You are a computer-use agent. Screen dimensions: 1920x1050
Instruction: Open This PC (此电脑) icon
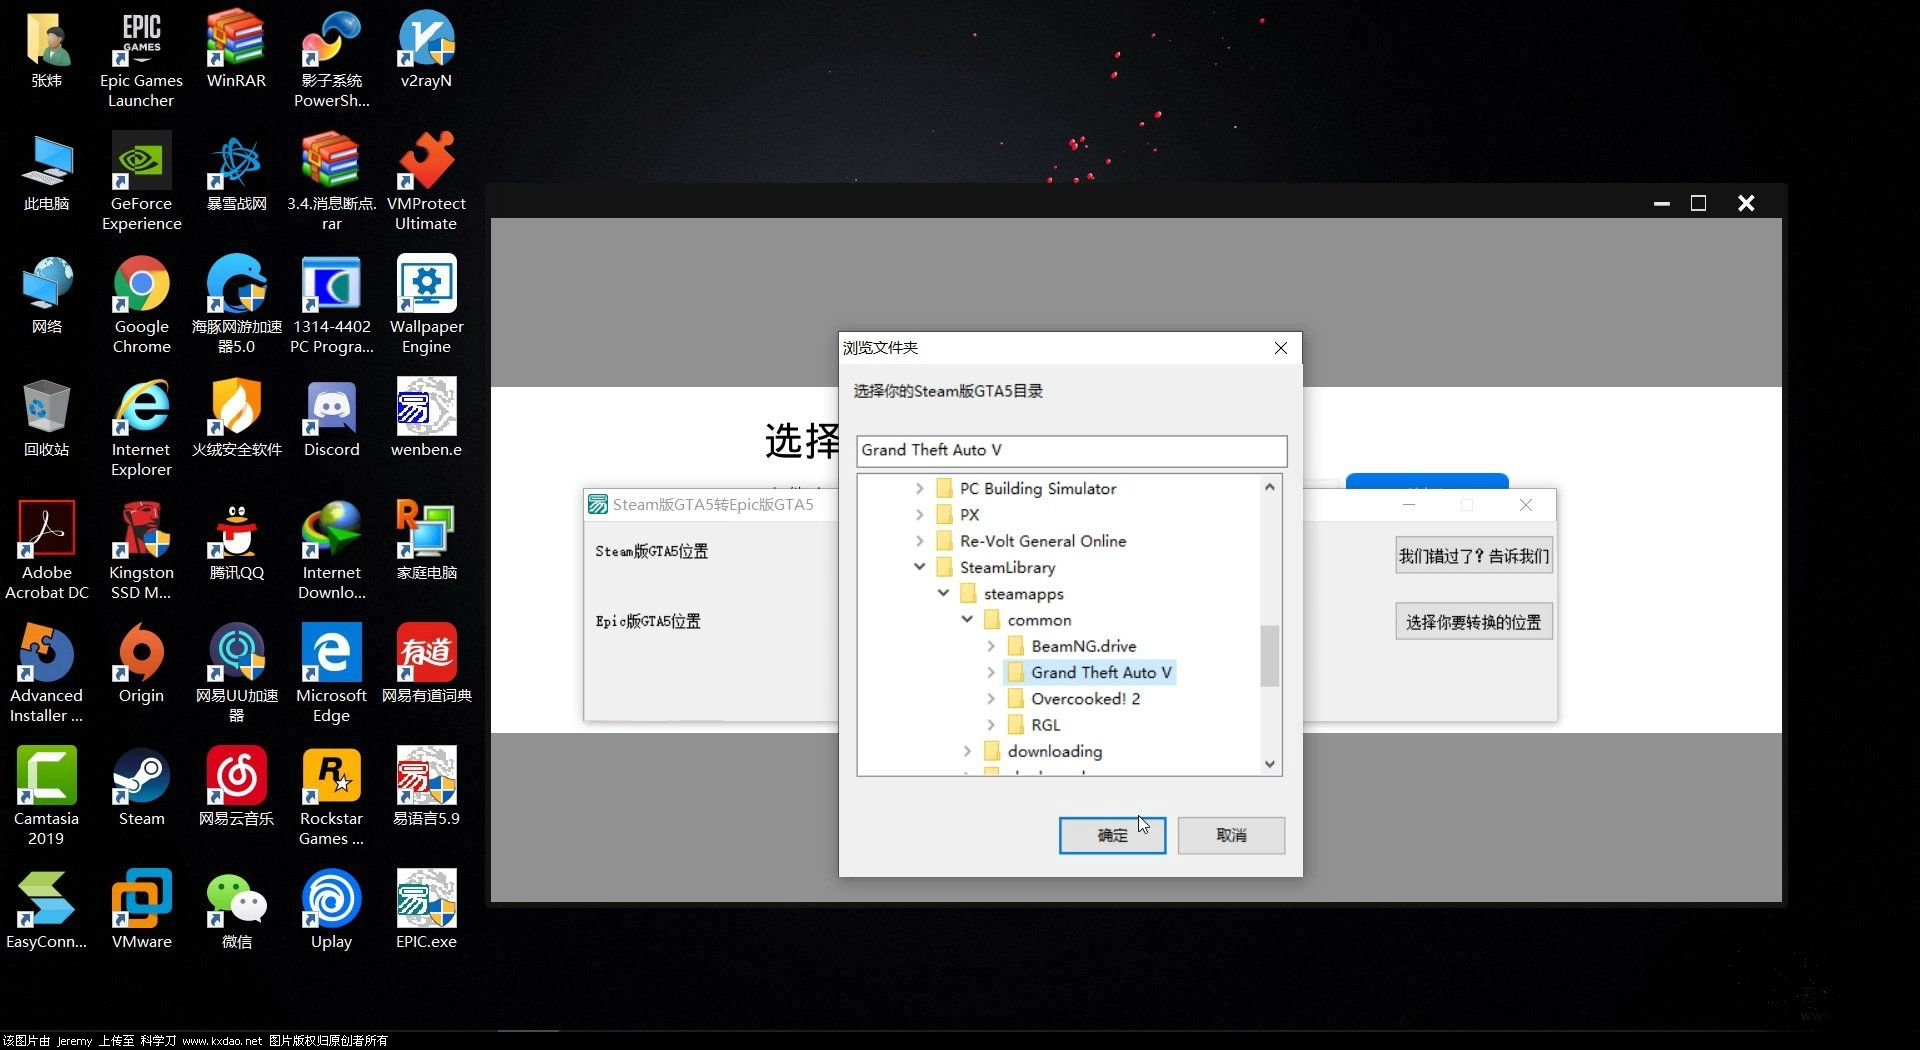click(x=47, y=173)
